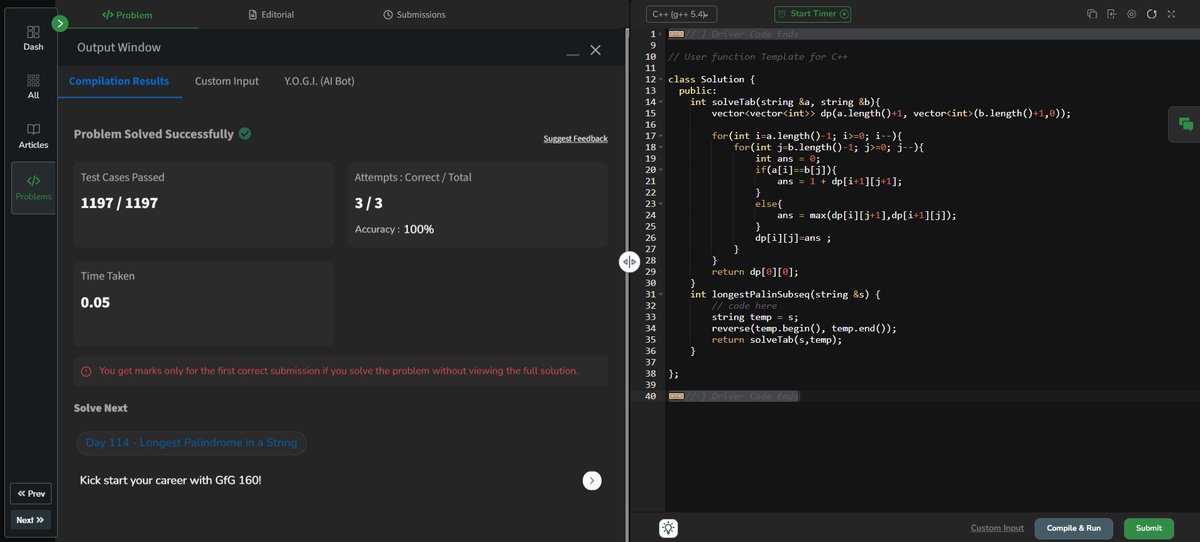Viewport: 1200px width, 542px height.
Task: Click the '3 / 3' attempts value
Action: tap(369, 203)
